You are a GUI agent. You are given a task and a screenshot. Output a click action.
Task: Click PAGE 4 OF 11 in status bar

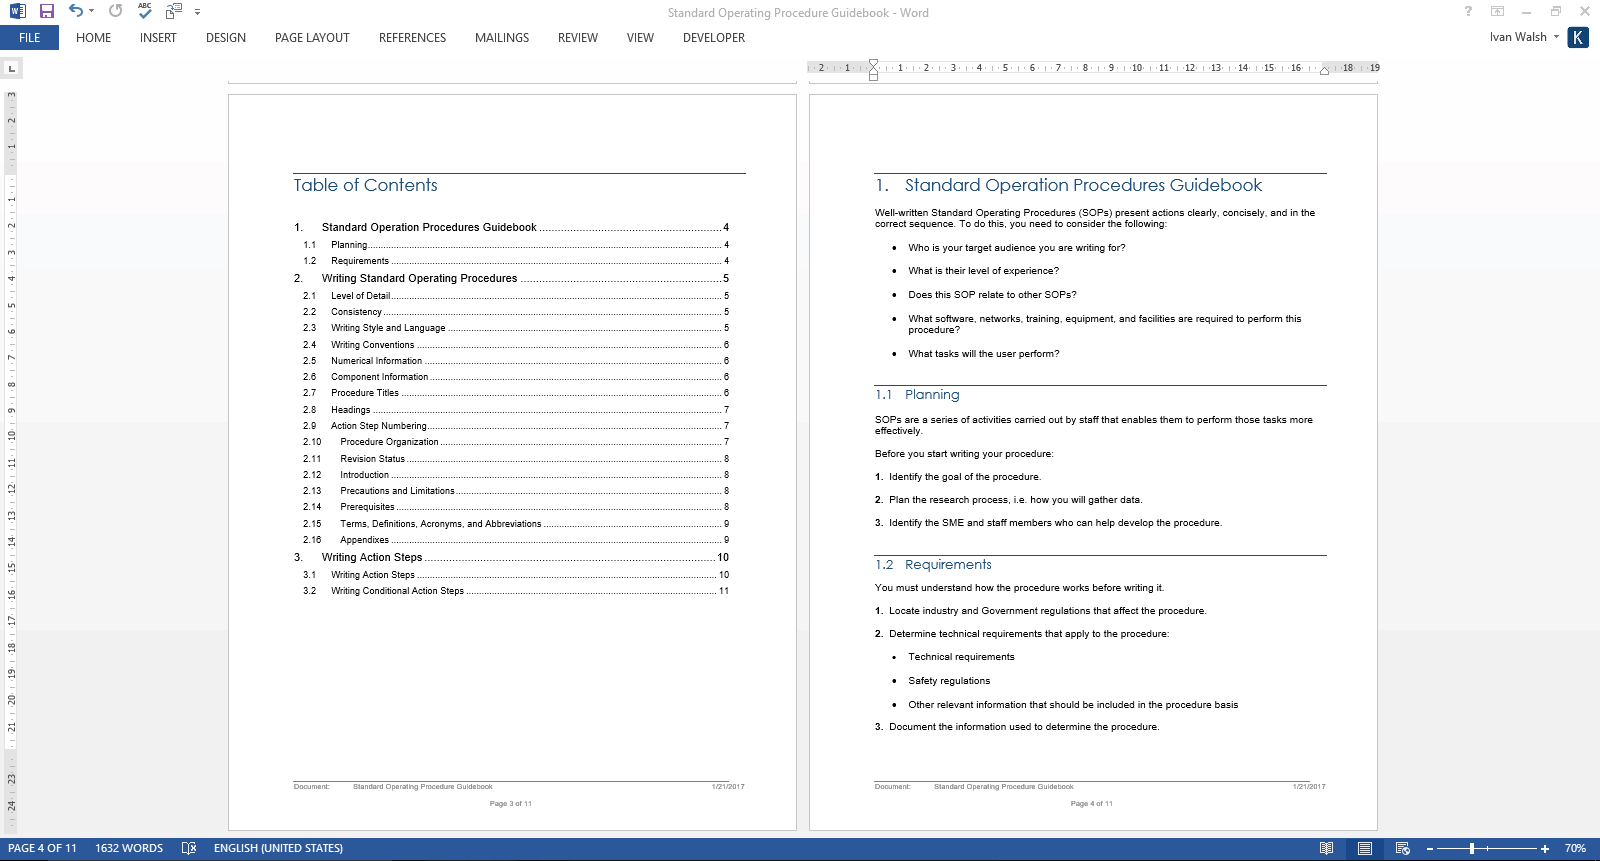pyautogui.click(x=42, y=849)
